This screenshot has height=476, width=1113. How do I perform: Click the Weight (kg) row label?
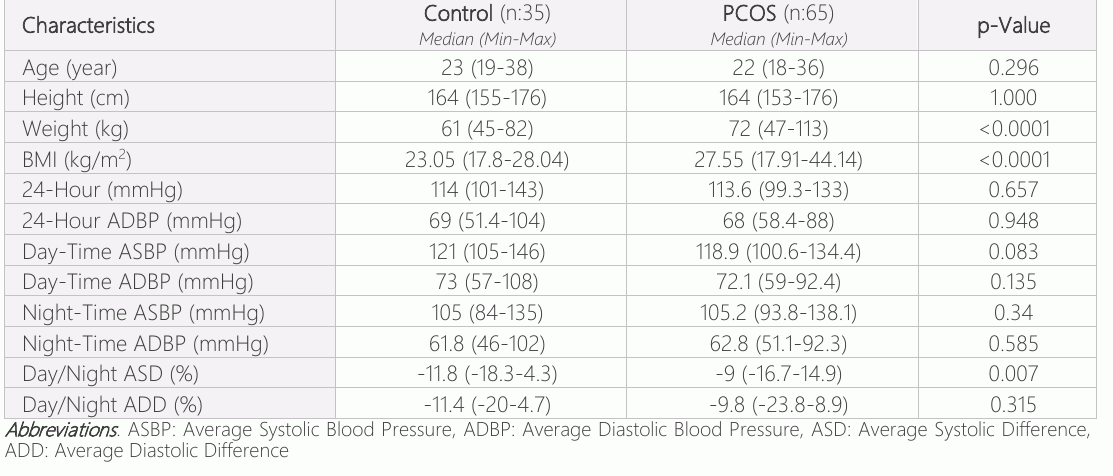pyautogui.click(x=75, y=129)
